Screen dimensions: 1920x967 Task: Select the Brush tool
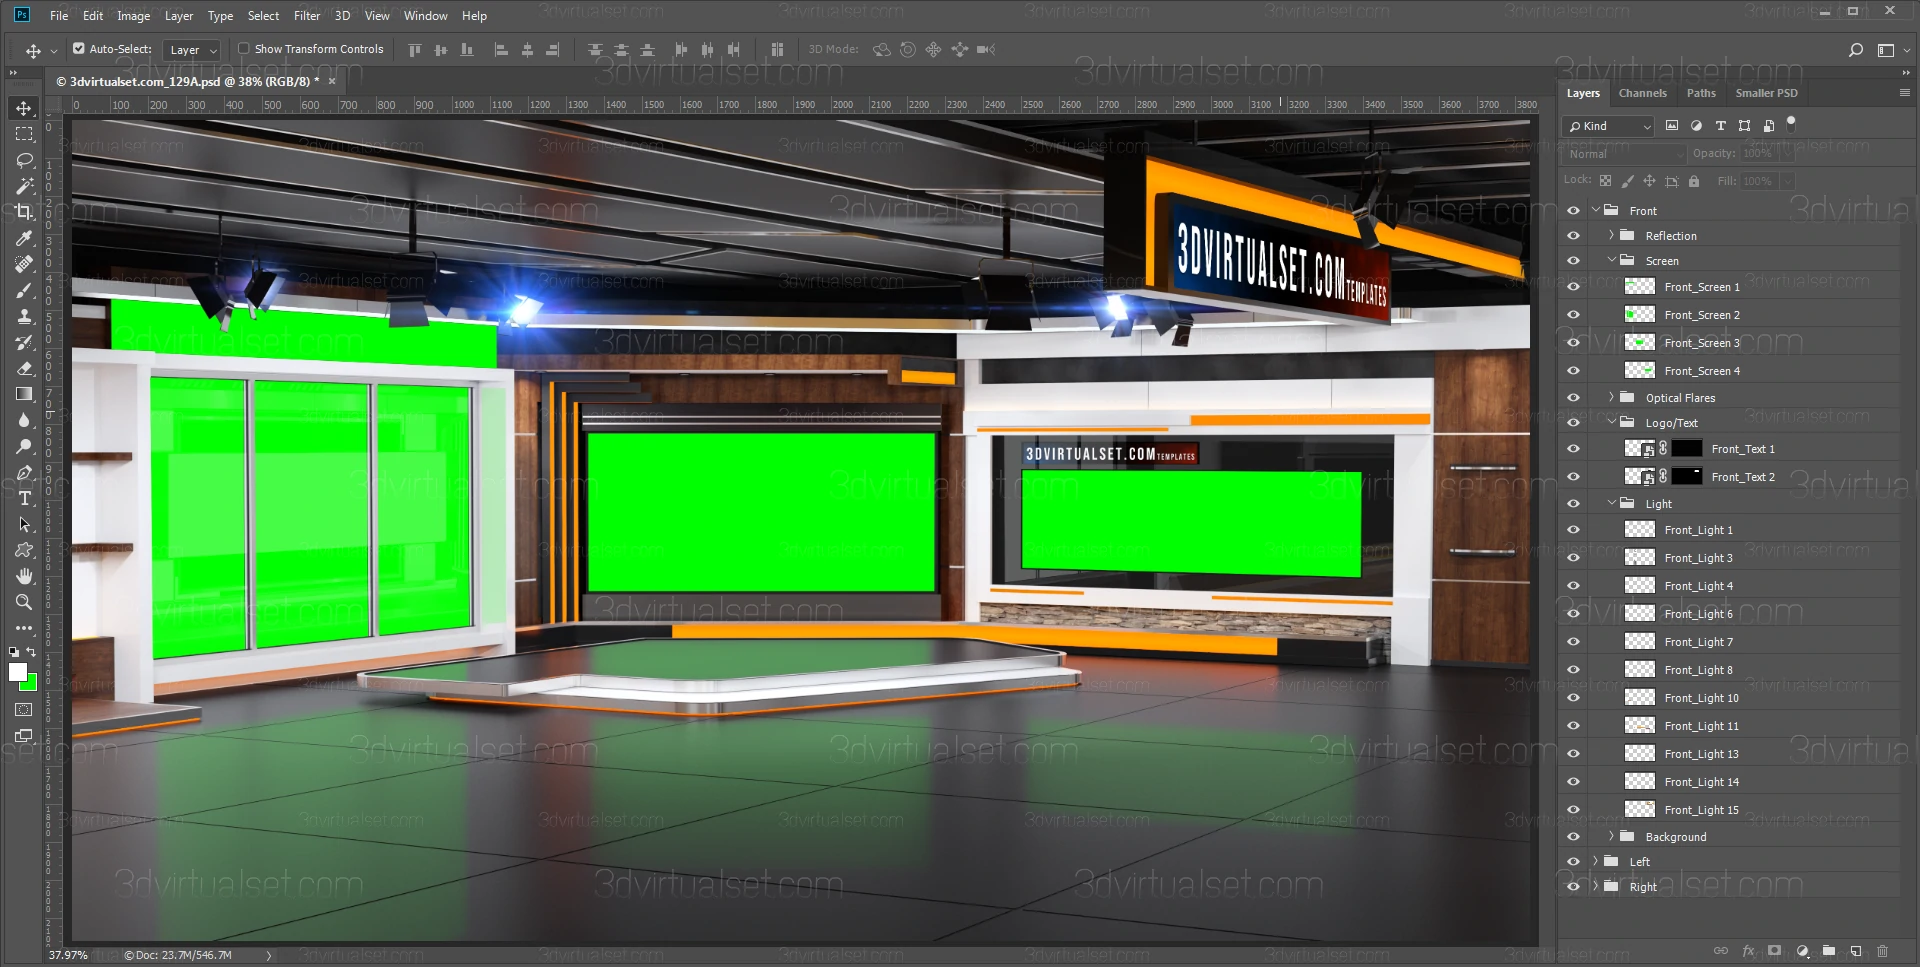[24, 290]
